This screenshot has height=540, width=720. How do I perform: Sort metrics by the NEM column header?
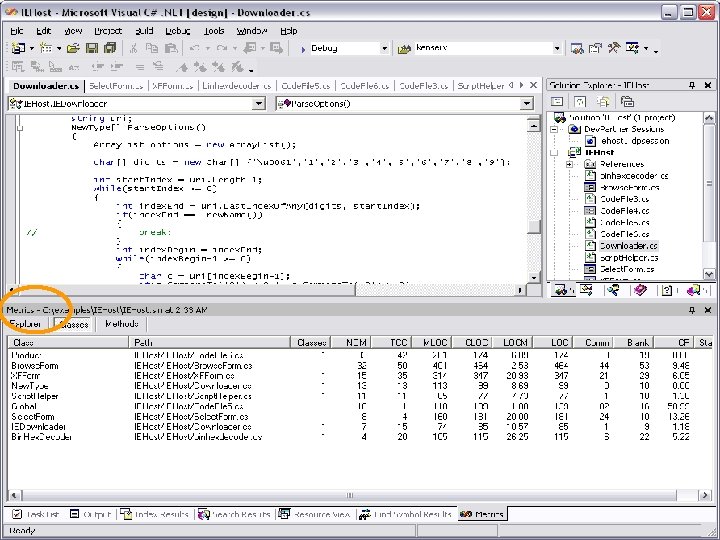pos(351,343)
